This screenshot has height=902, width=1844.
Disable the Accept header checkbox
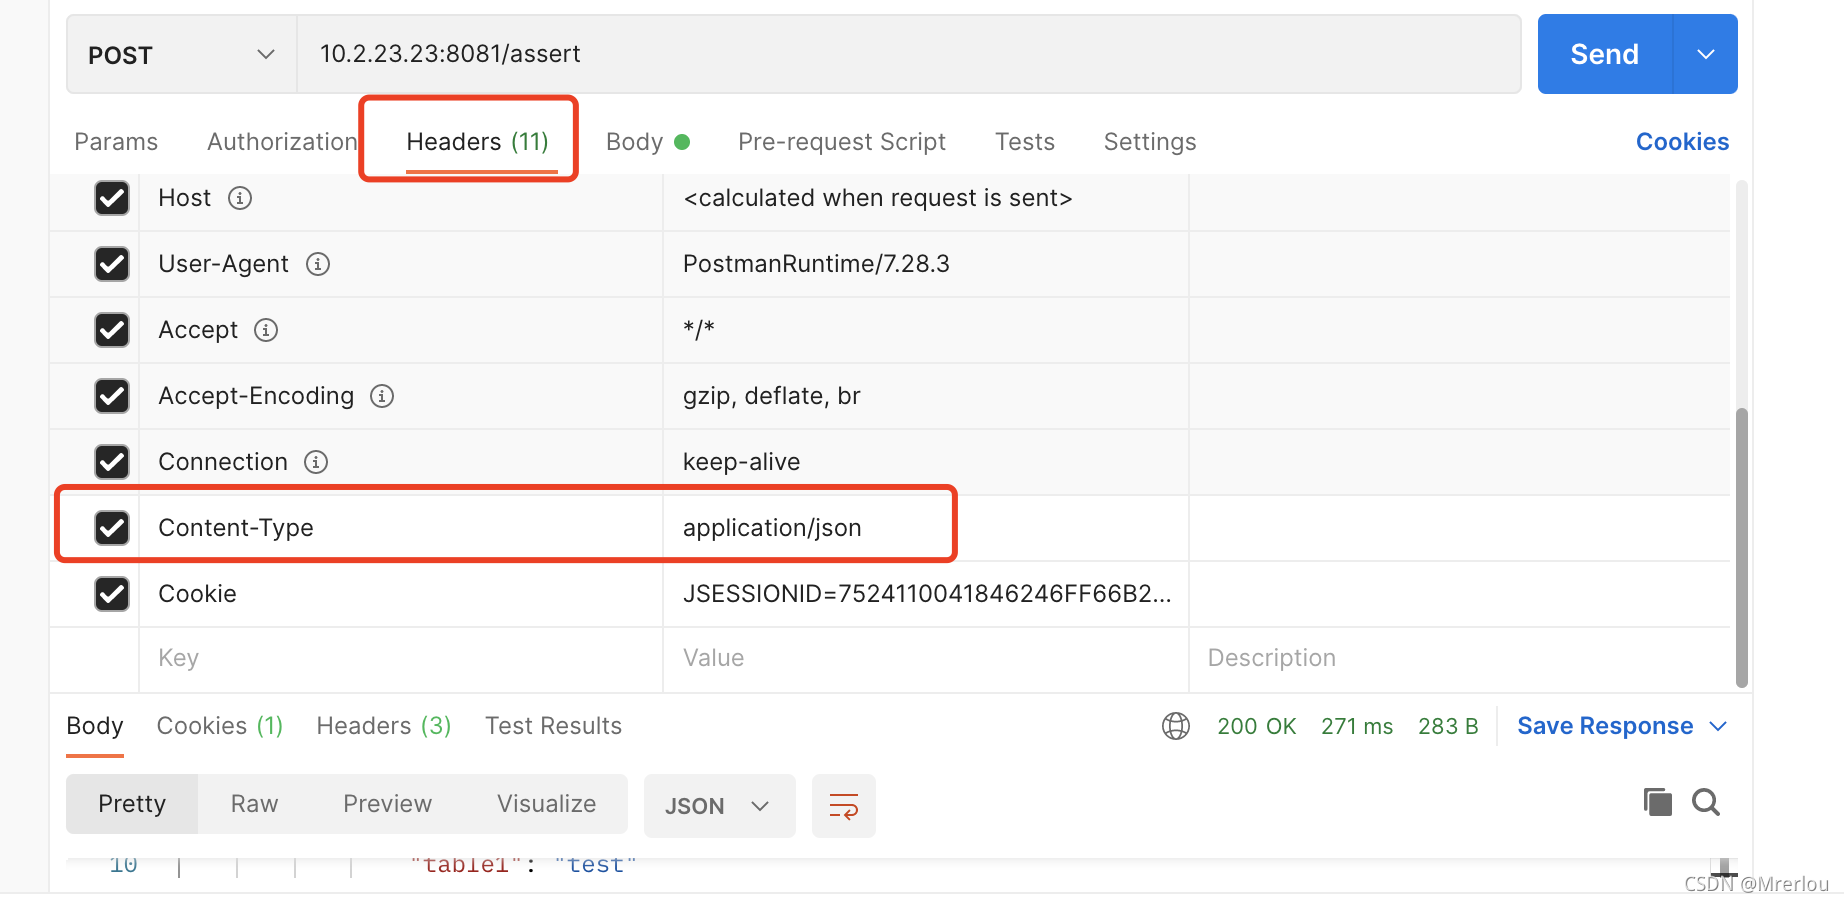pyautogui.click(x=112, y=330)
